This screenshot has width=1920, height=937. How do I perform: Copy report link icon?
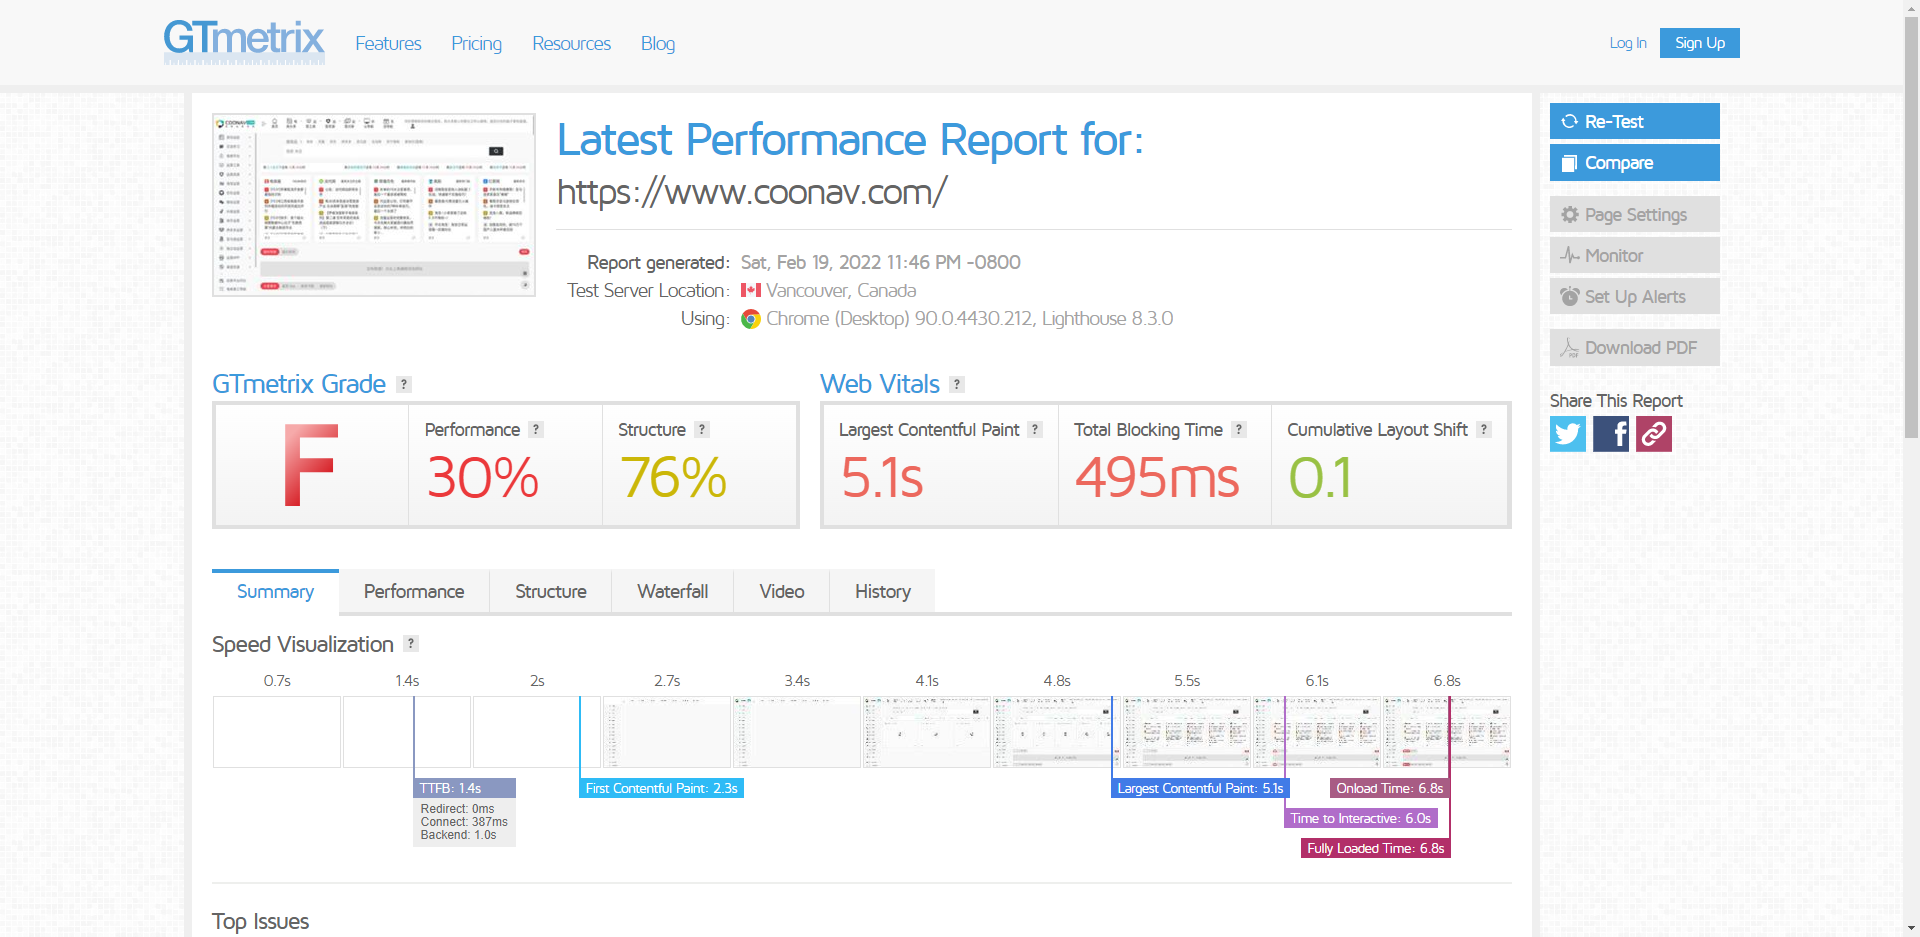tap(1654, 434)
